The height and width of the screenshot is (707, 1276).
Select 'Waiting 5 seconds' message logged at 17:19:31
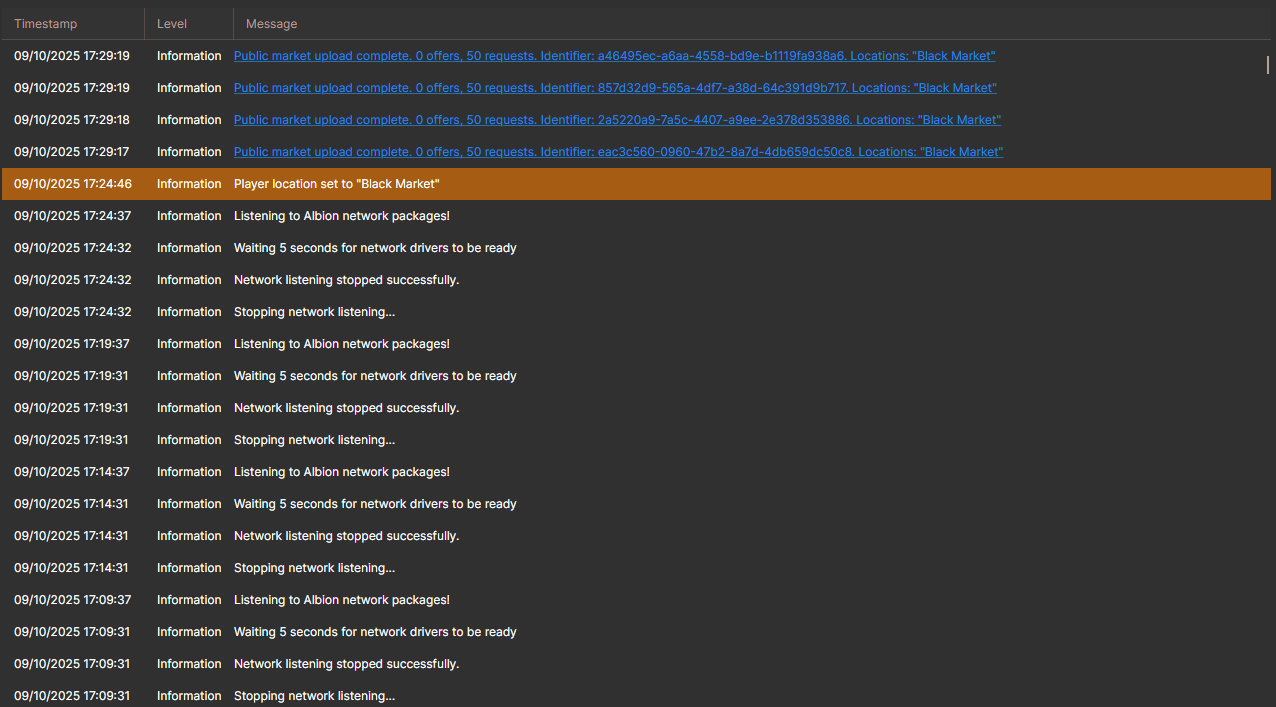click(x=374, y=376)
